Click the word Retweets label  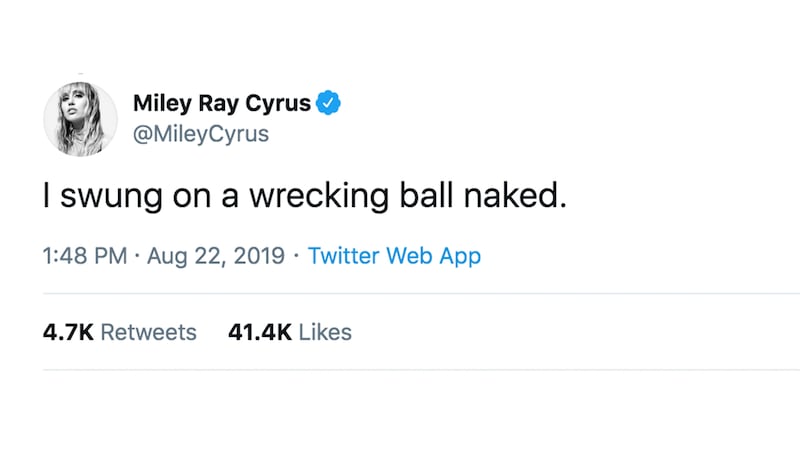pos(149,332)
